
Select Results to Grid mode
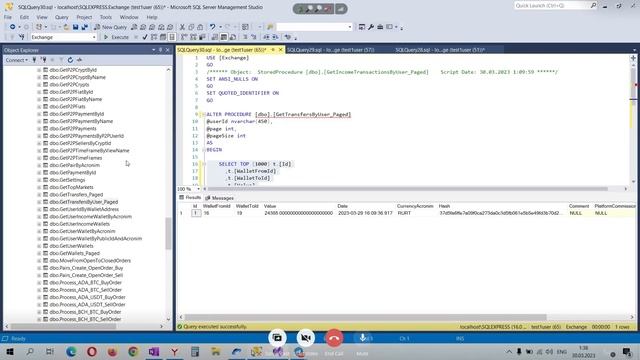224,37
